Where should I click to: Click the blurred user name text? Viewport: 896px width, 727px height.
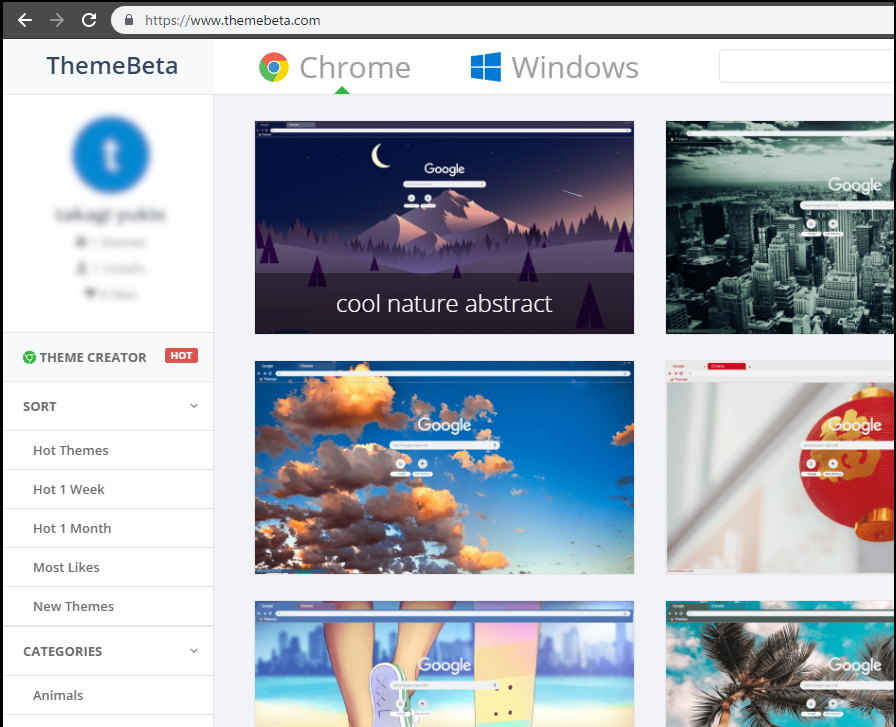(x=110, y=215)
